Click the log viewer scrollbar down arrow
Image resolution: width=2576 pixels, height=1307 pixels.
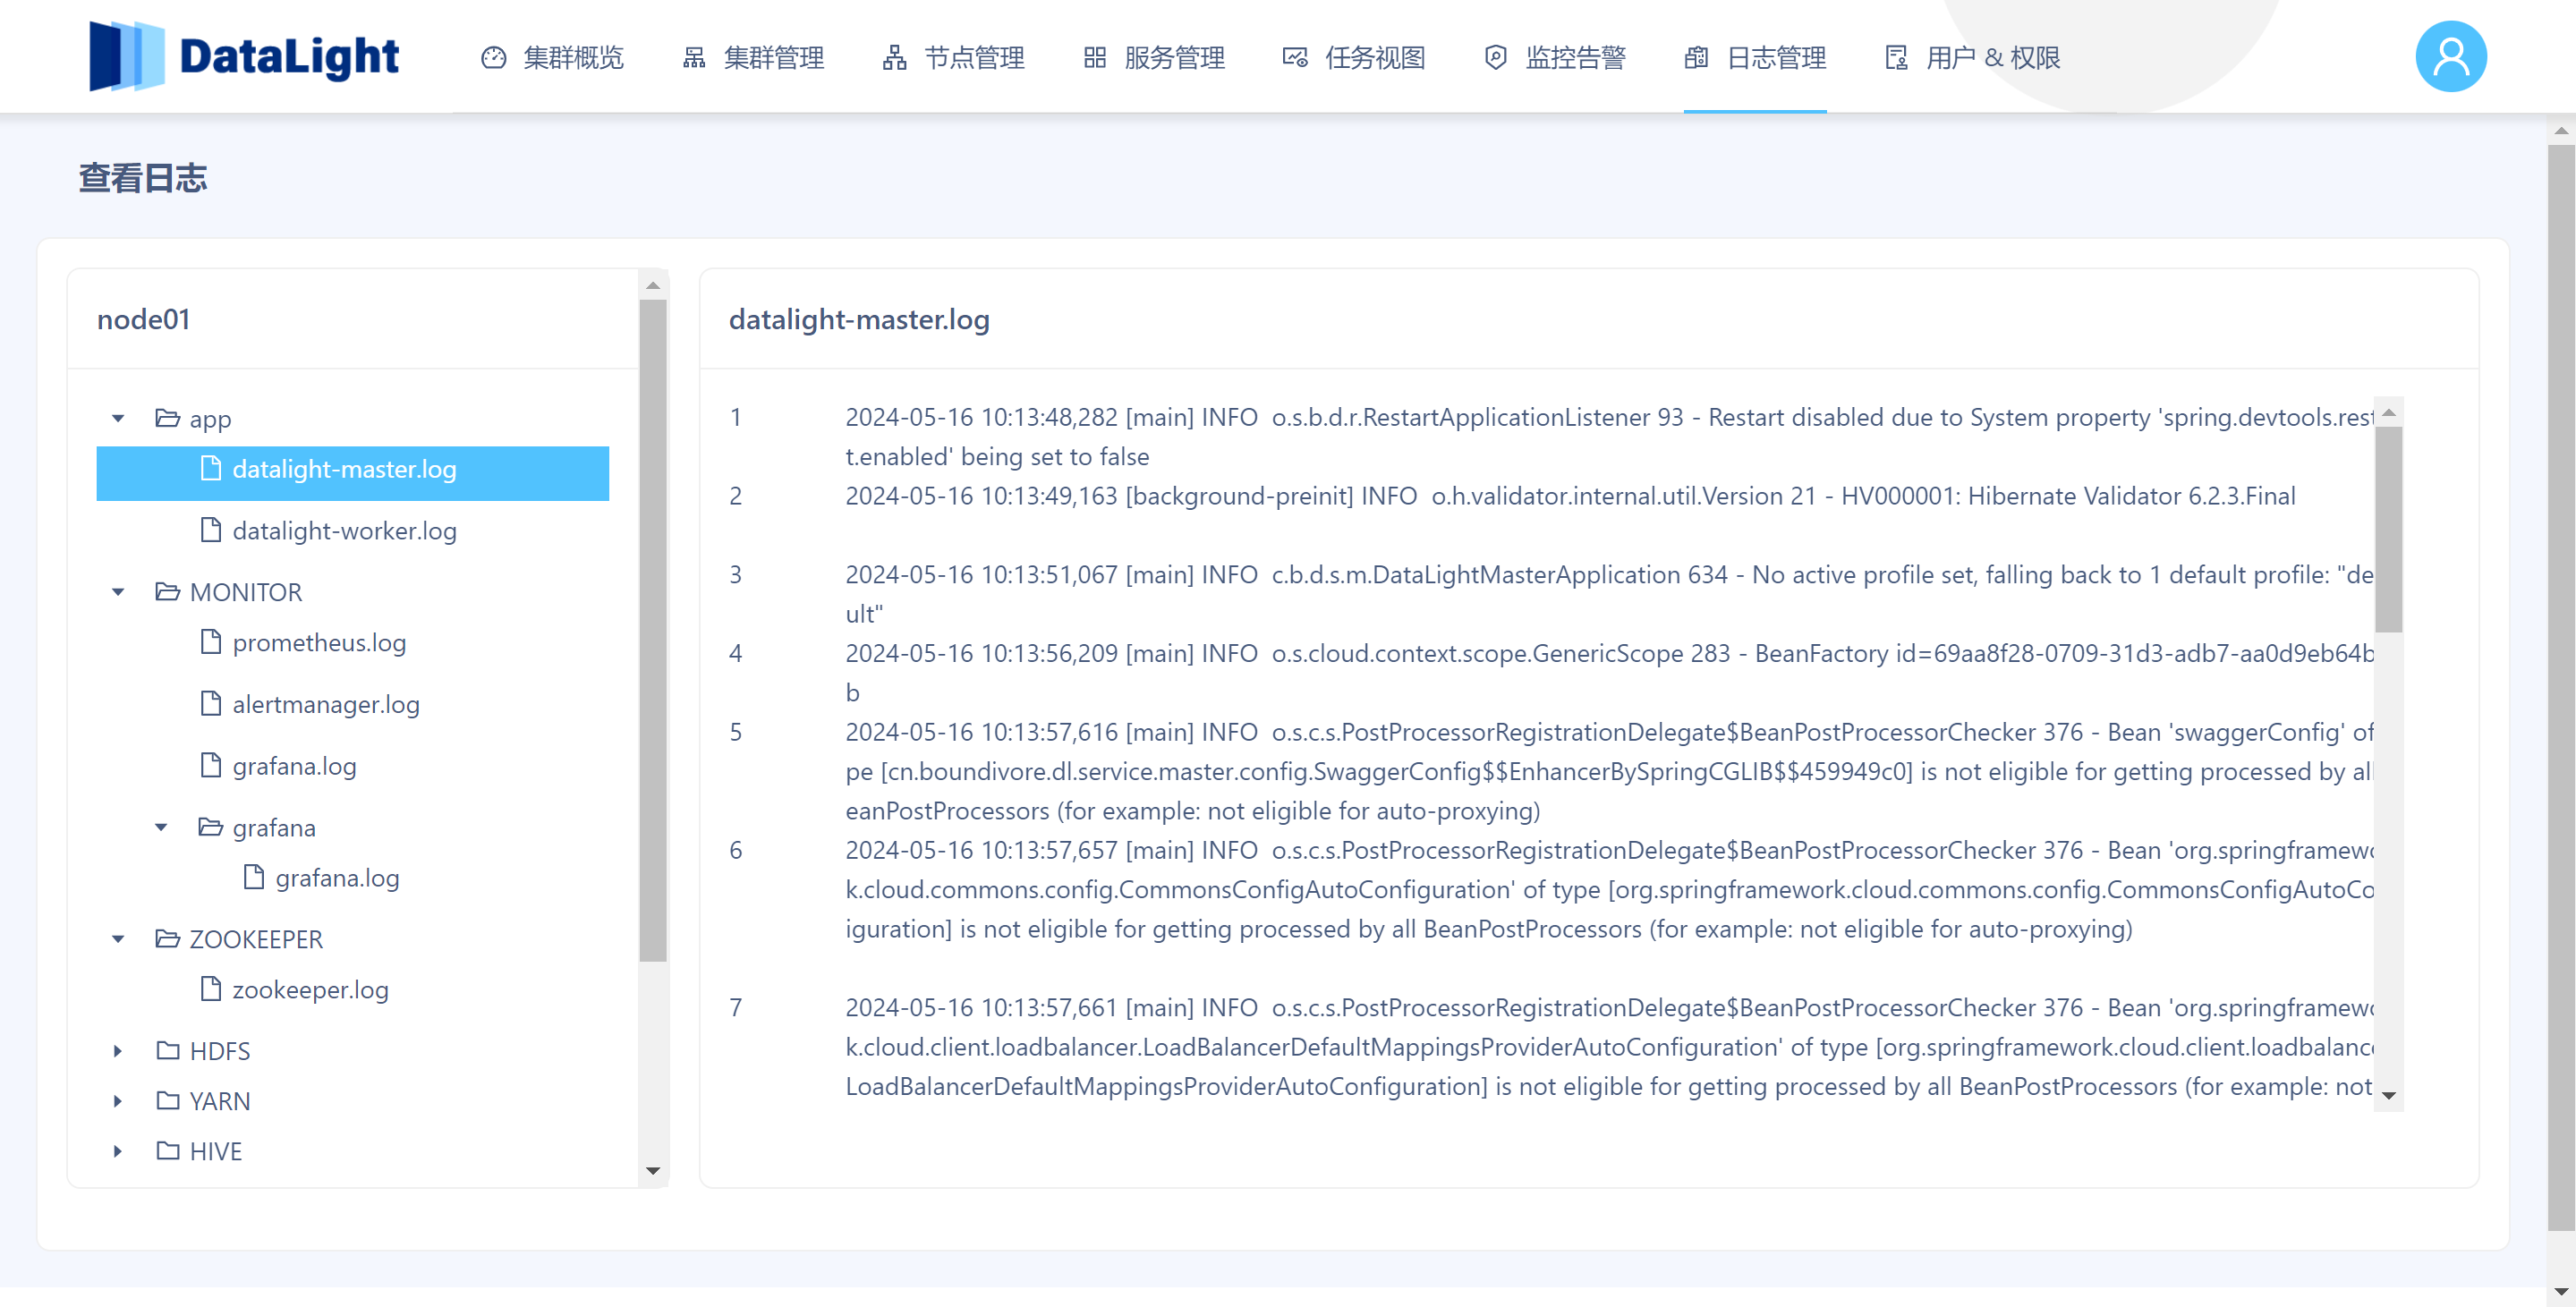[2389, 1096]
